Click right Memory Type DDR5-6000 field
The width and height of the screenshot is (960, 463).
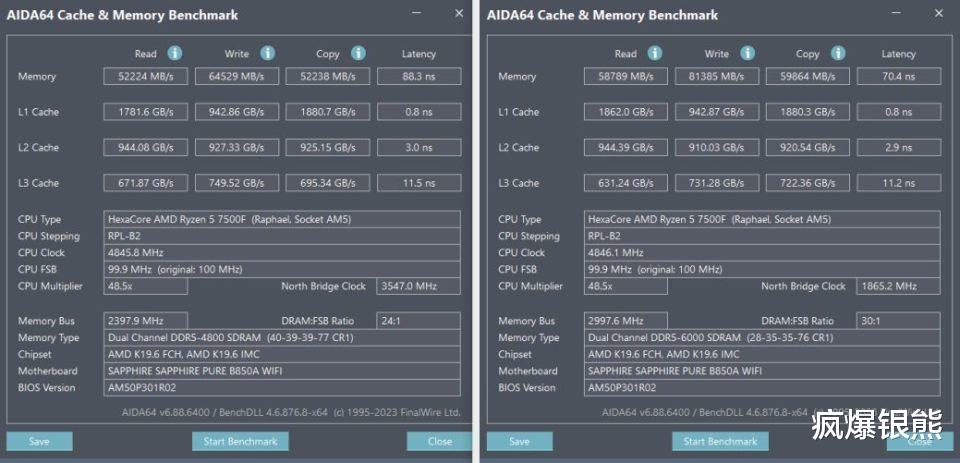(x=763, y=338)
